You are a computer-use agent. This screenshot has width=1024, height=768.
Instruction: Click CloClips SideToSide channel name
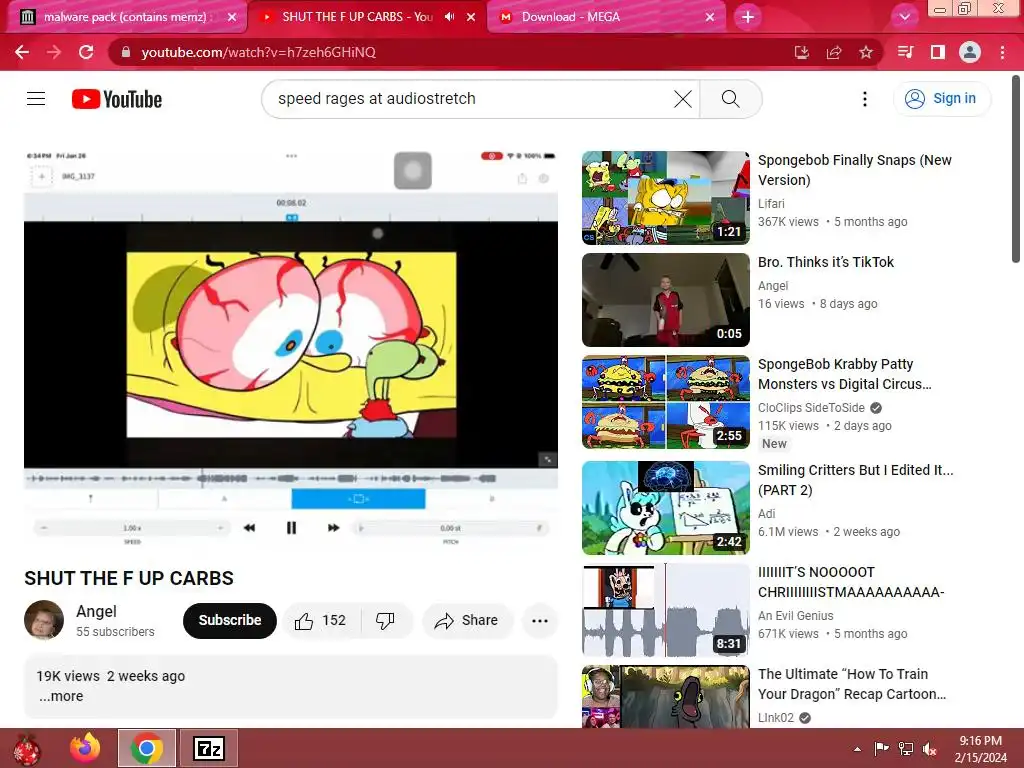811,408
